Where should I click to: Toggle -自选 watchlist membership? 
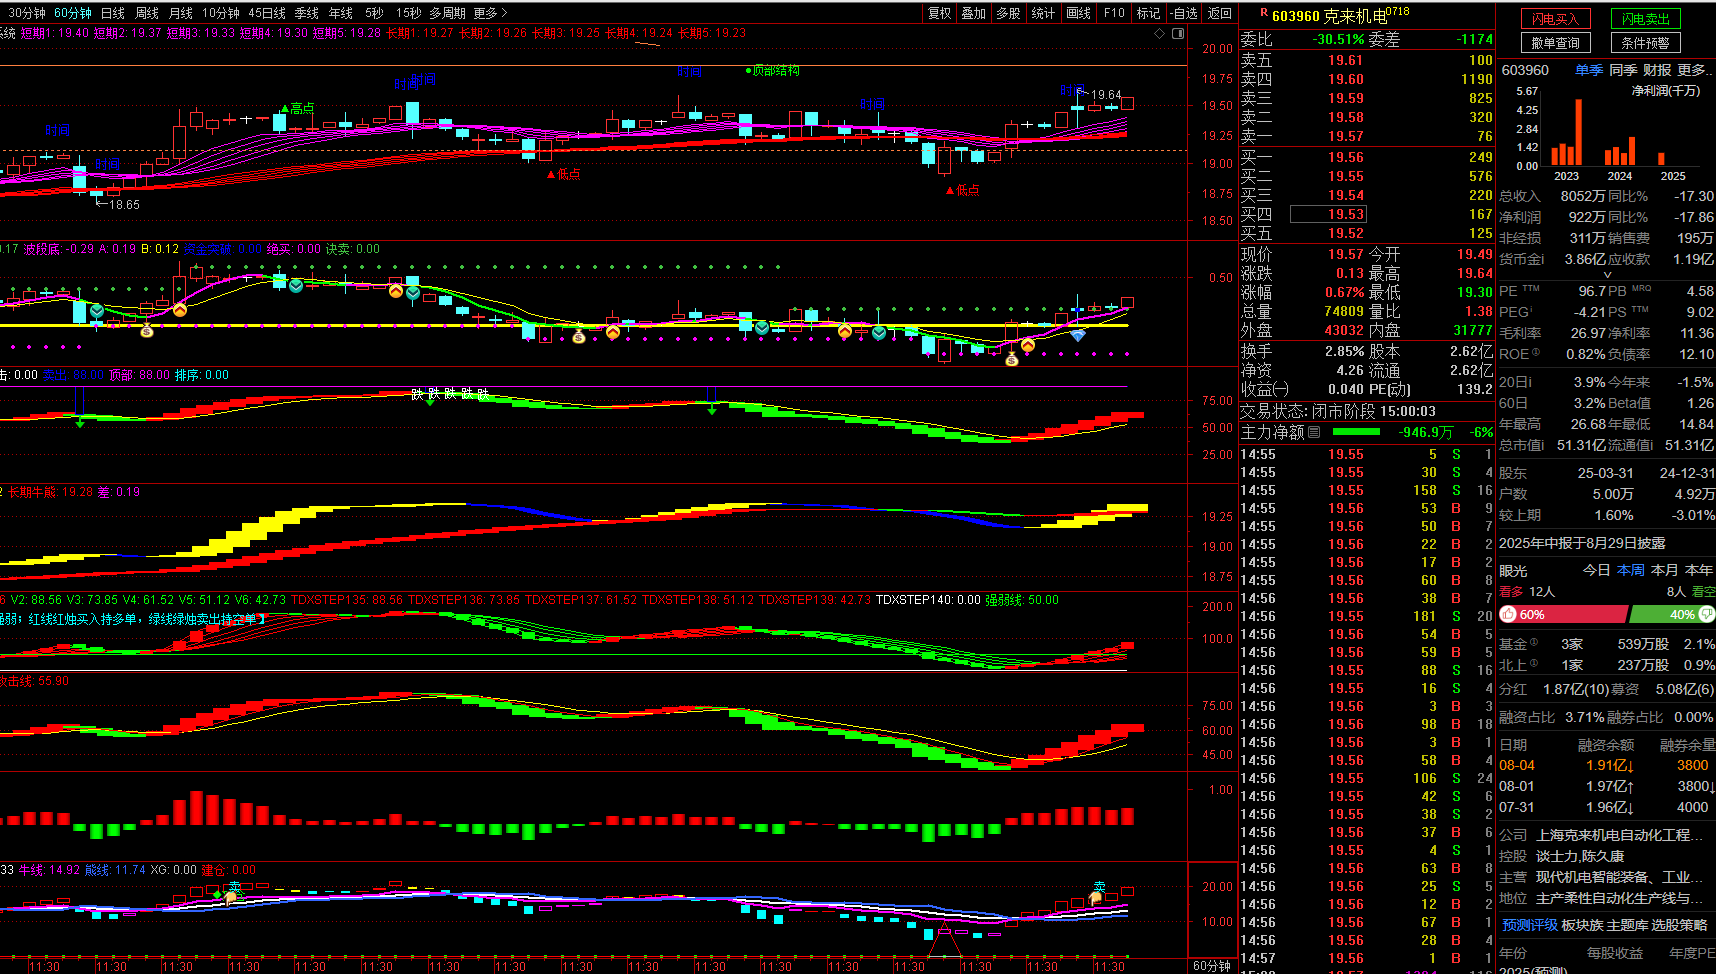click(x=1184, y=13)
